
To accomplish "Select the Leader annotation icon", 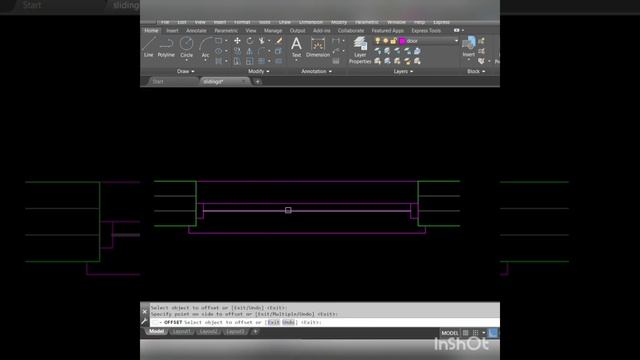I will click(336, 51).
